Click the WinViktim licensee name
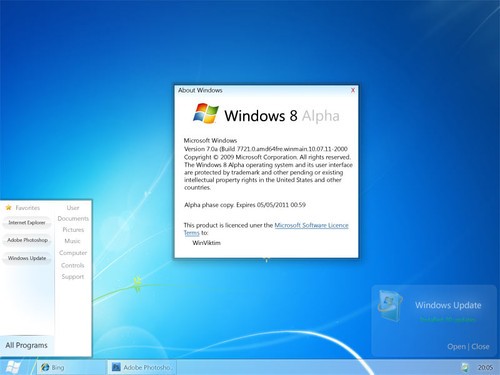Viewport: 500px width, 375px height. click(207, 243)
